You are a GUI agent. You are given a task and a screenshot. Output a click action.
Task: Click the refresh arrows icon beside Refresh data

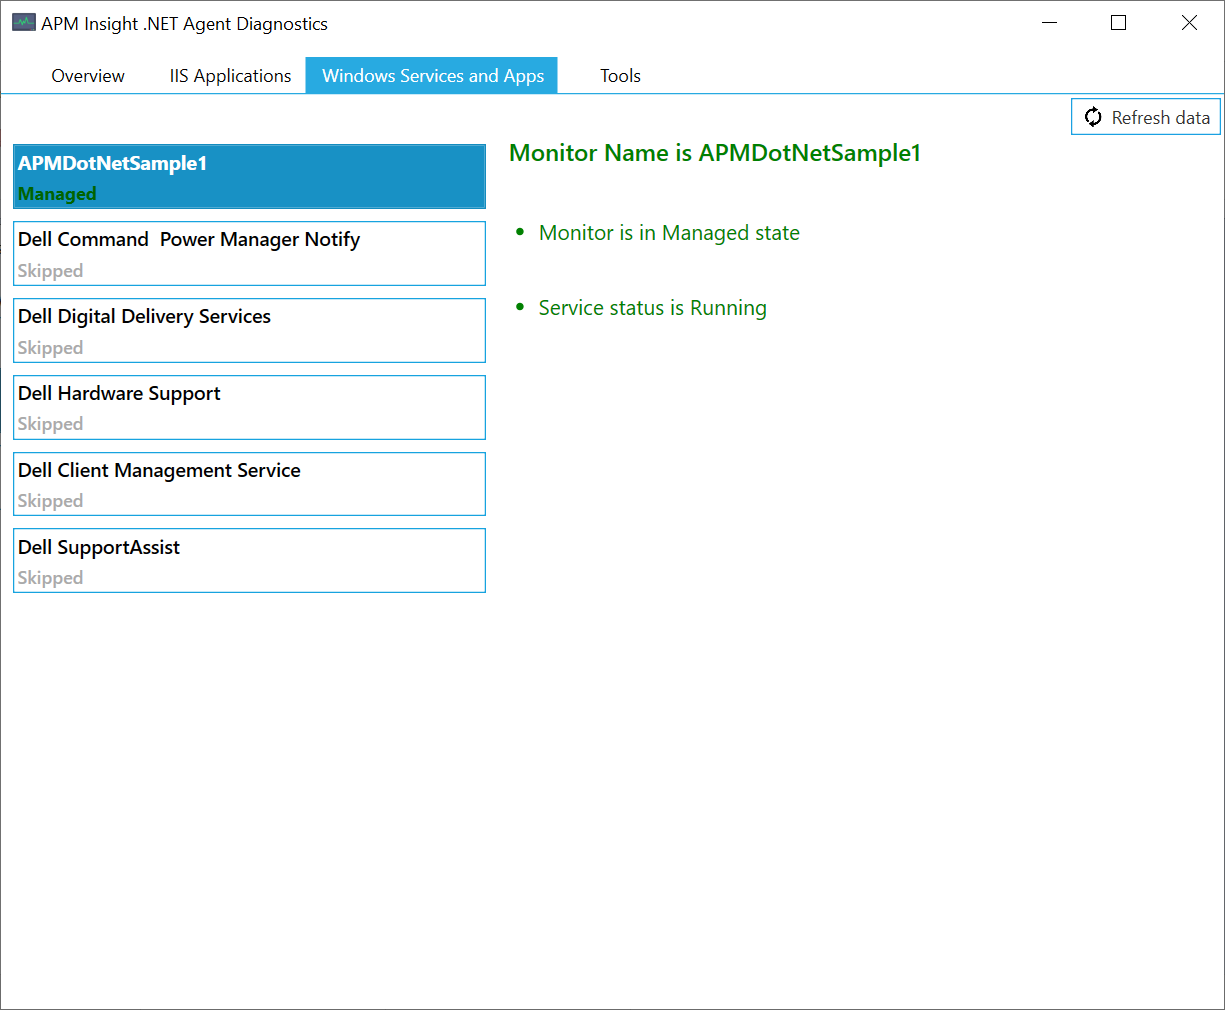[x=1094, y=117]
